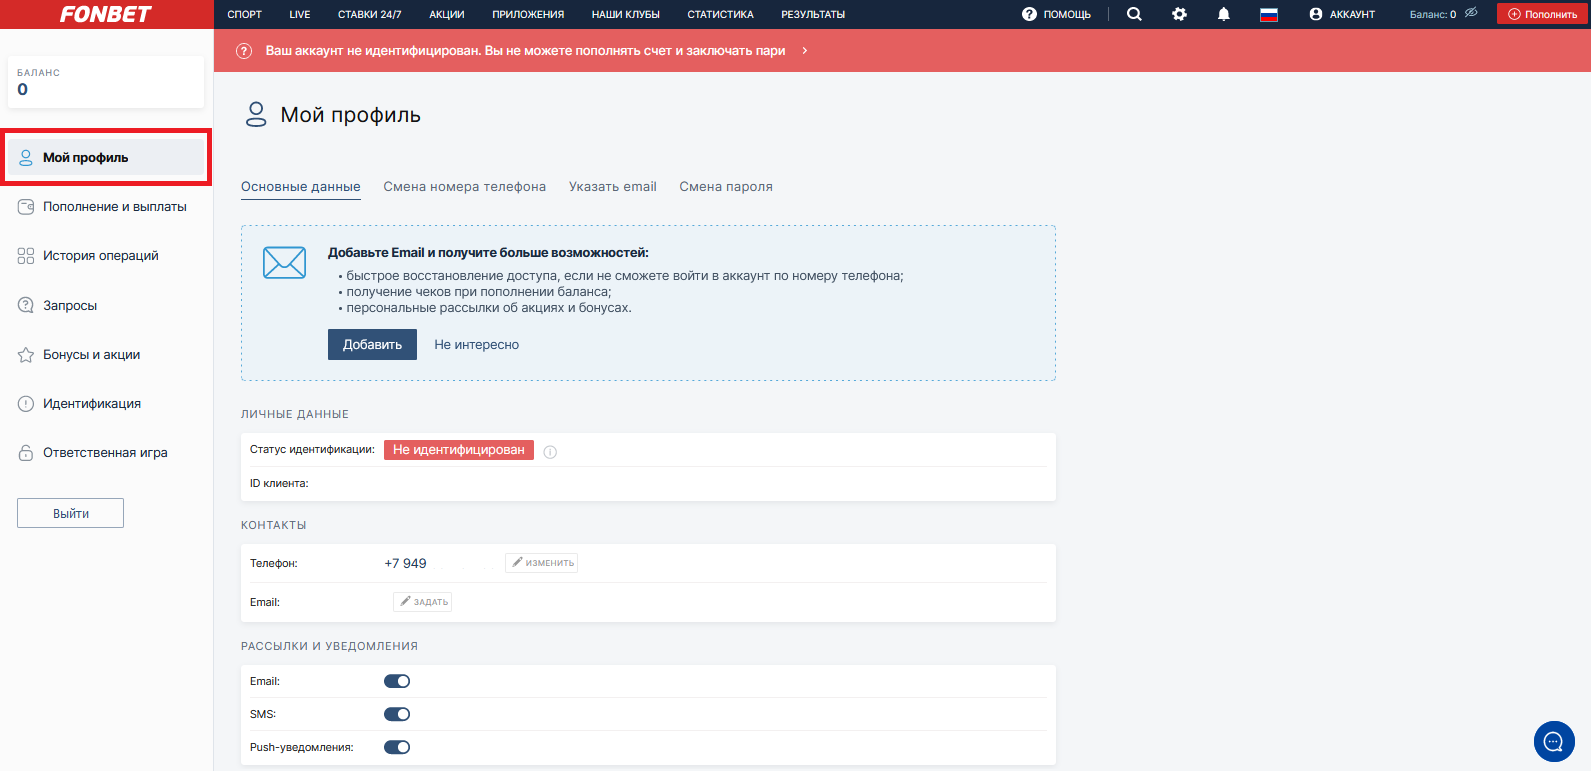Open the search magnifier icon
Screen dimensions: 1591x771
tap(1134, 14)
